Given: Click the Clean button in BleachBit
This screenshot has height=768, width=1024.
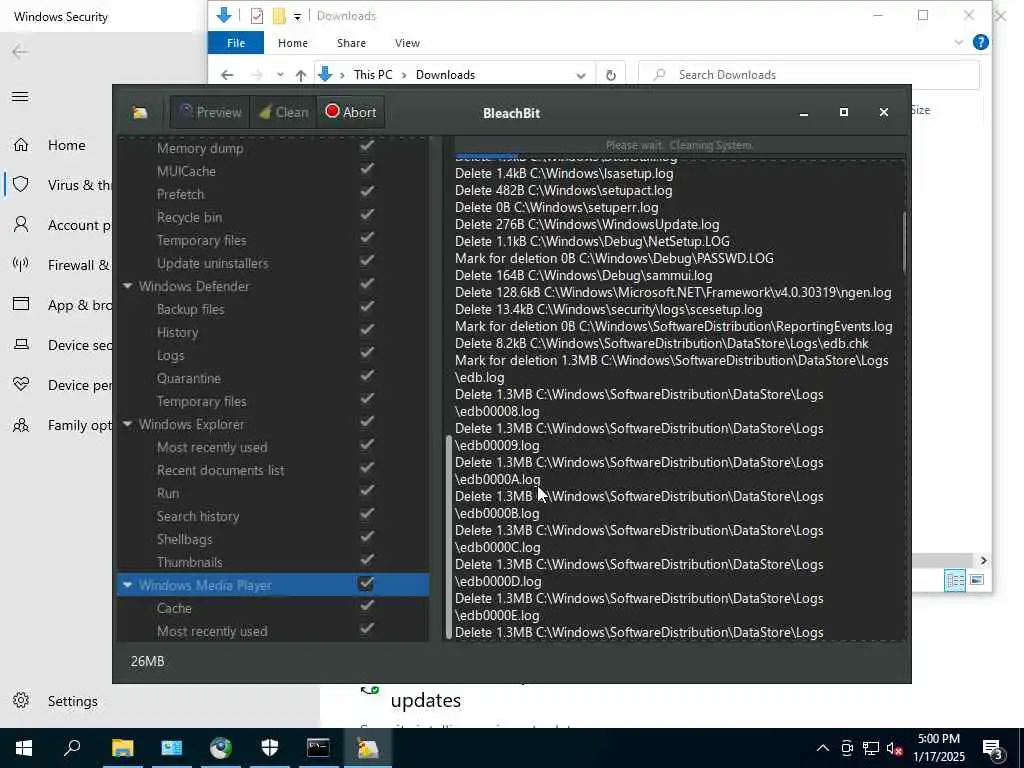Looking at the screenshot, I should (283, 112).
